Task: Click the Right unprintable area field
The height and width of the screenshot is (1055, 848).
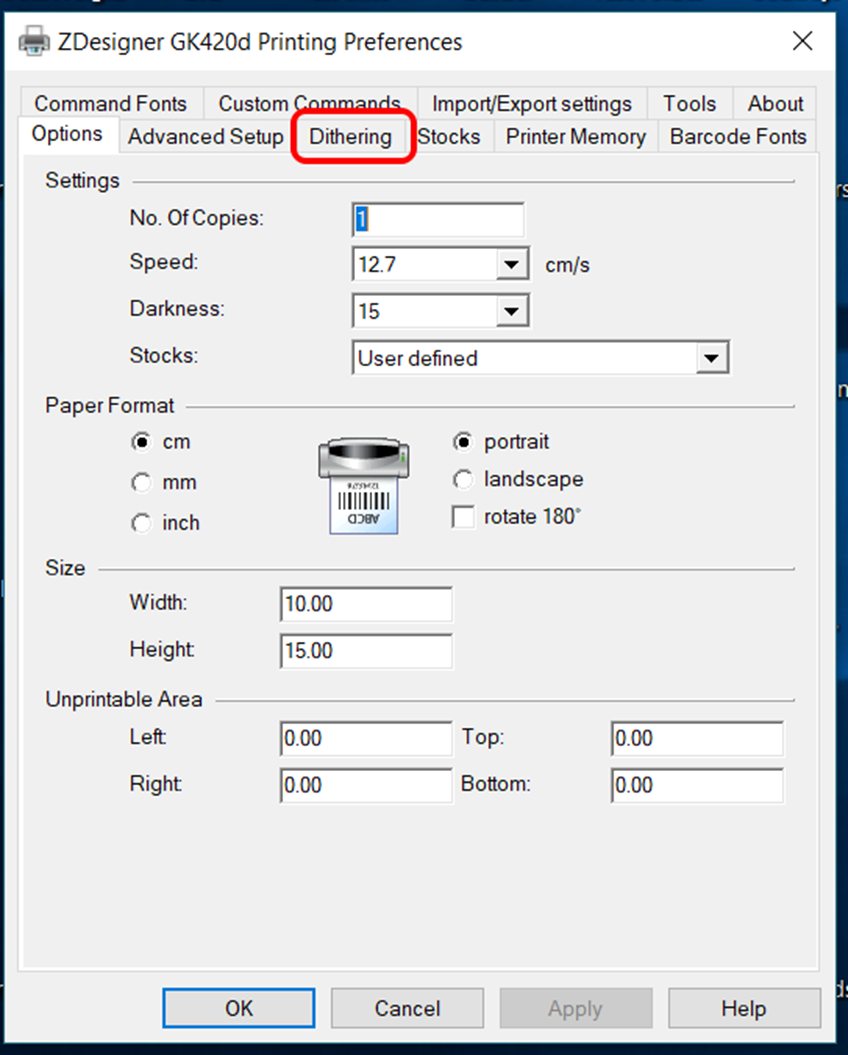Action: pyautogui.click(x=366, y=786)
